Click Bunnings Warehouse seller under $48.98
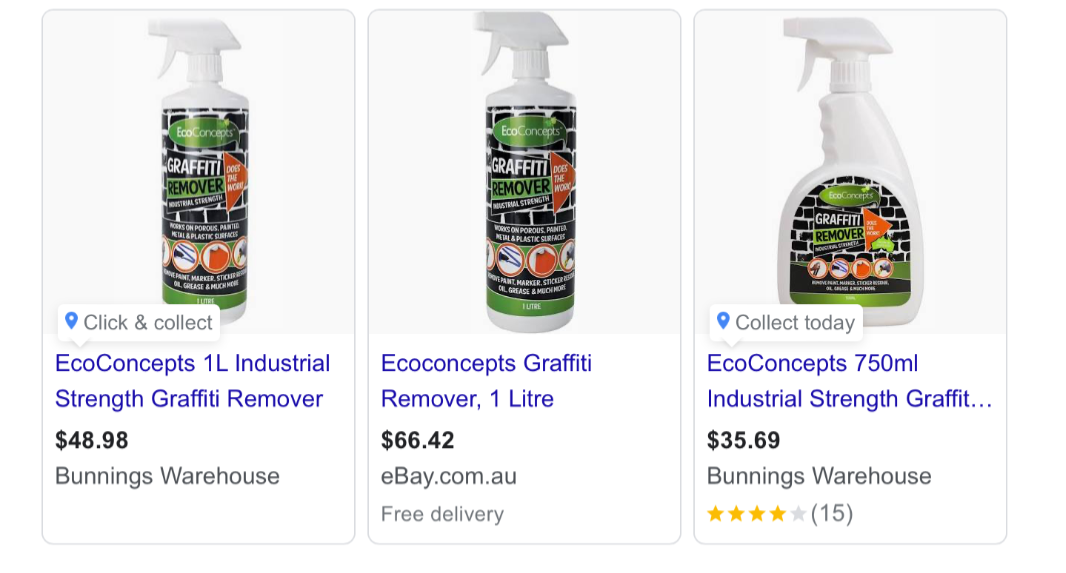The width and height of the screenshot is (1066, 573). click(167, 476)
